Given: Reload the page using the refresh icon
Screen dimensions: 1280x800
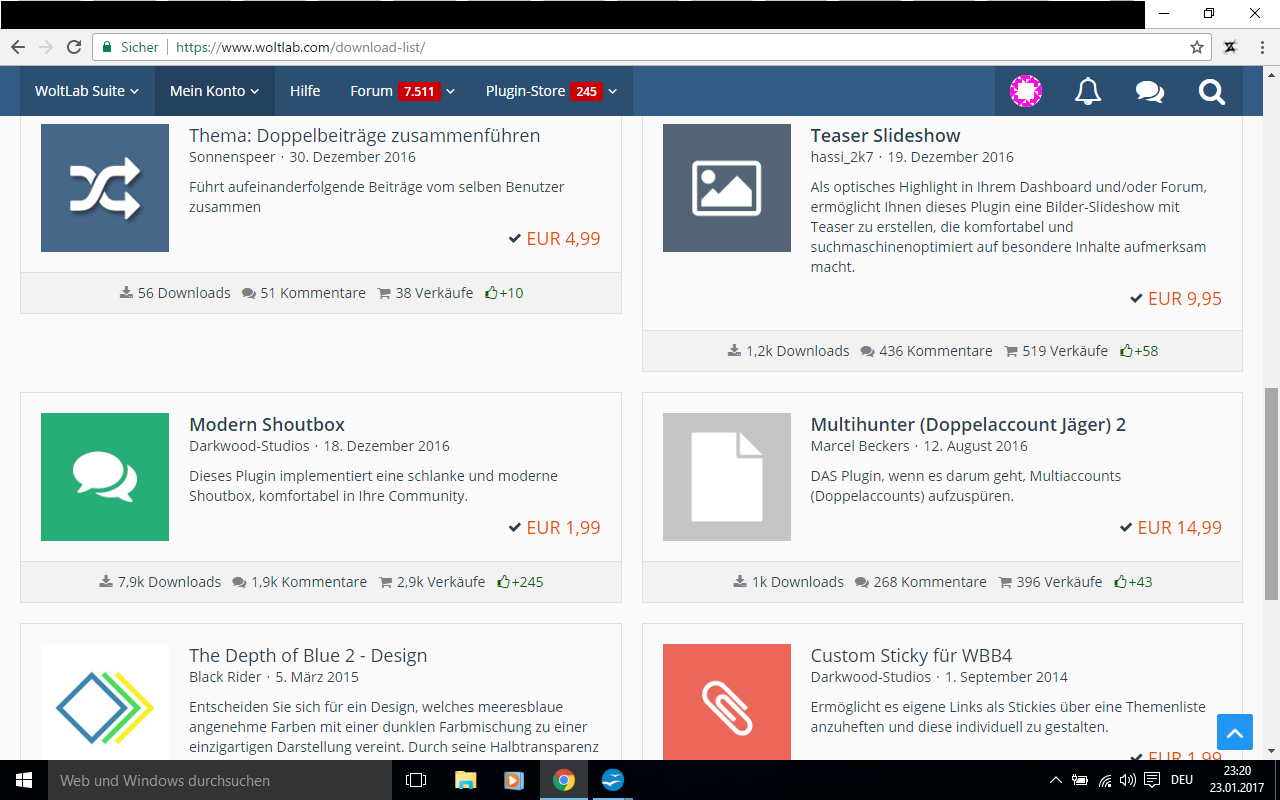Looking at the screenshot, I should pyautogui.click(x=74, y=47).
